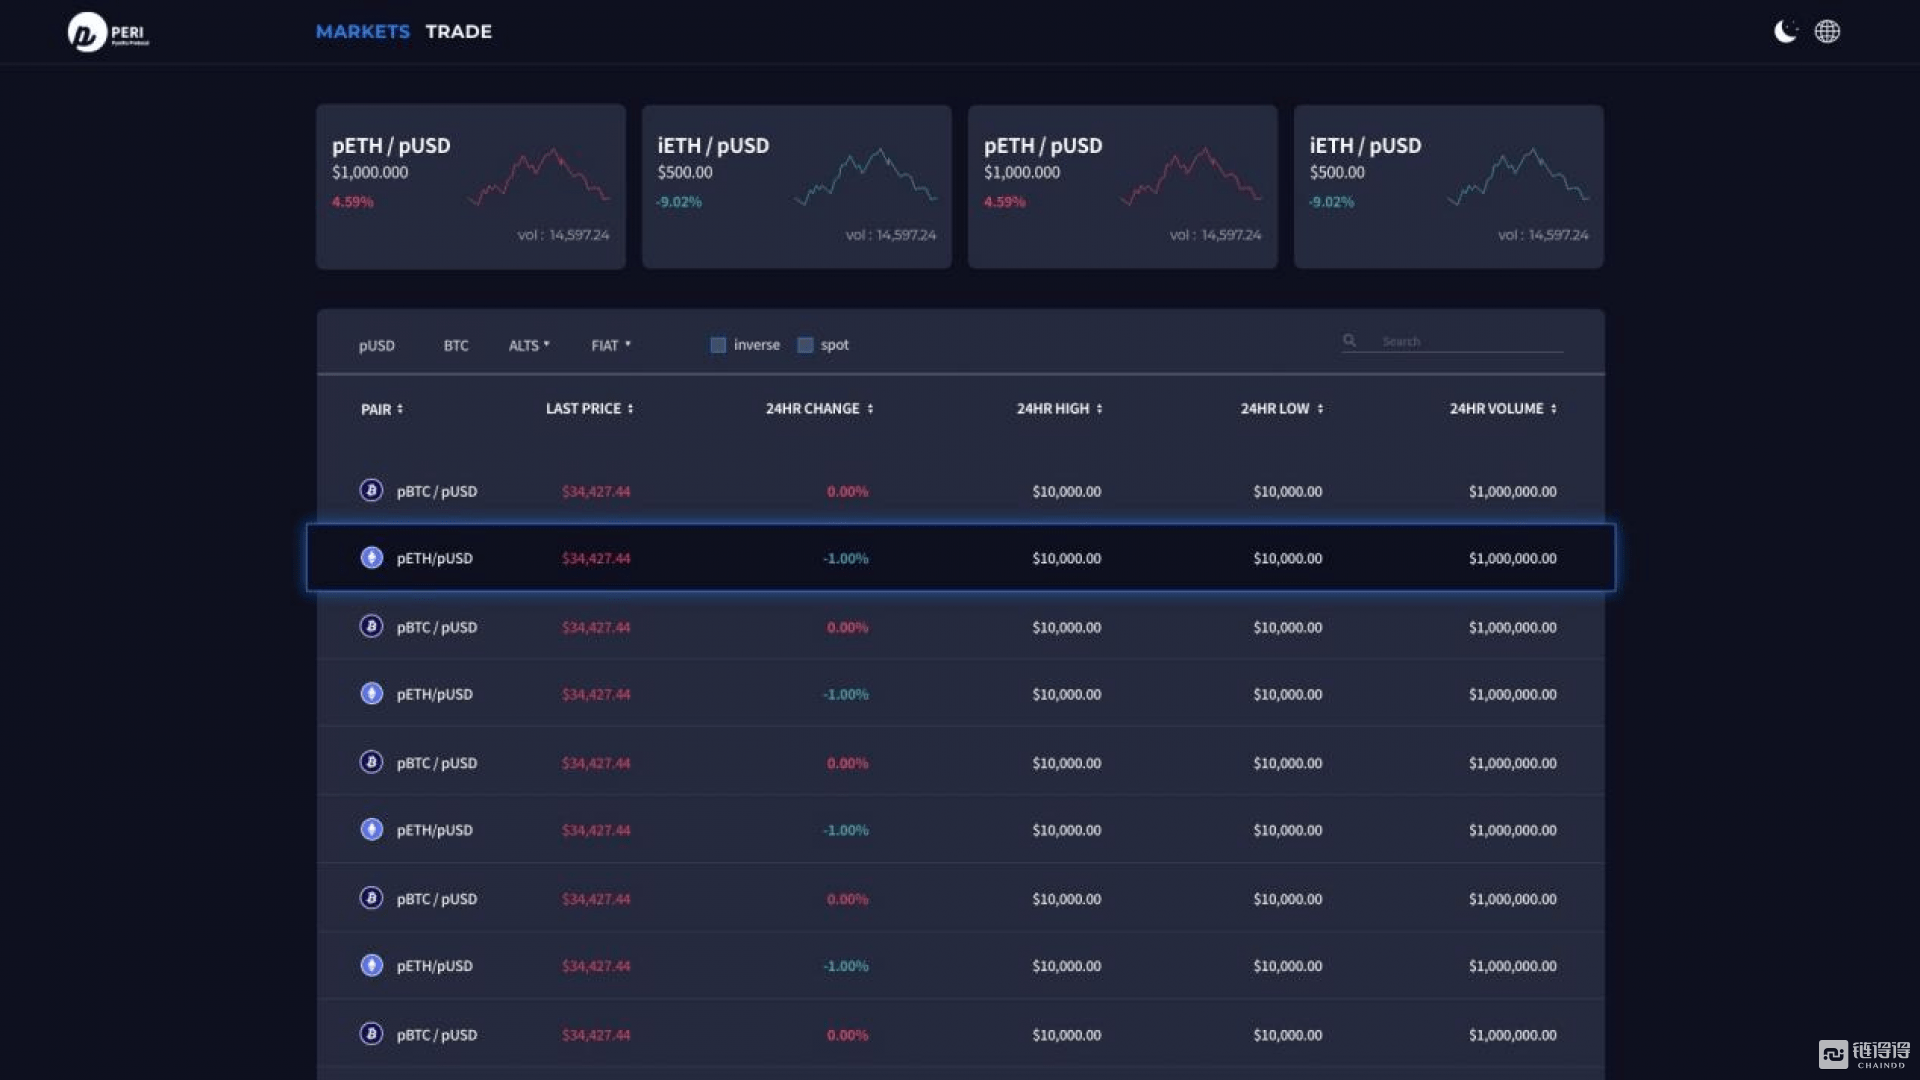1920x1080 pixels.
Task: Click the ethereum icon in eighth row
Action: 371,965
